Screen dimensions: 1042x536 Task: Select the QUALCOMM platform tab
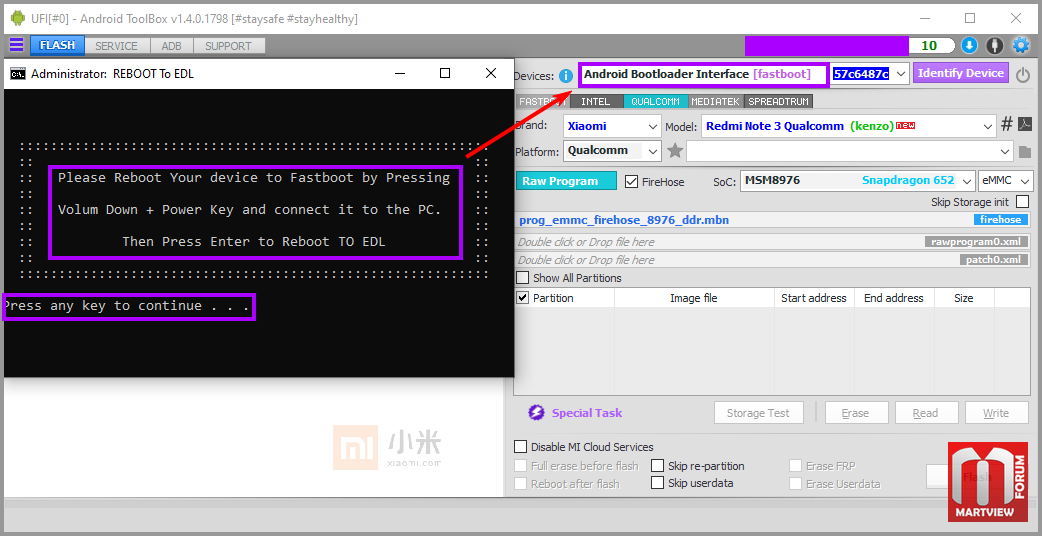(x=655, y=102)
